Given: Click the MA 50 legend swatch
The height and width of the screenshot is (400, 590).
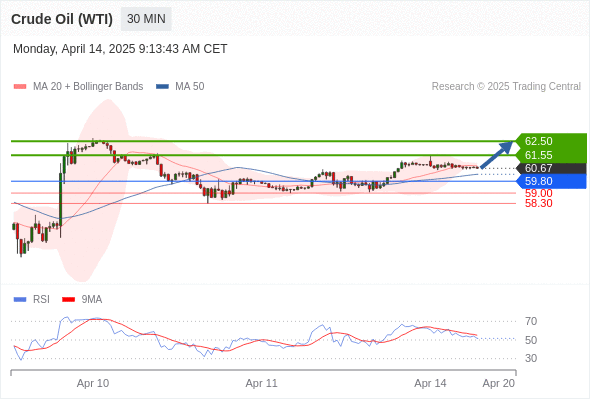Looking at the screenshot, I should tap(162, 87).
